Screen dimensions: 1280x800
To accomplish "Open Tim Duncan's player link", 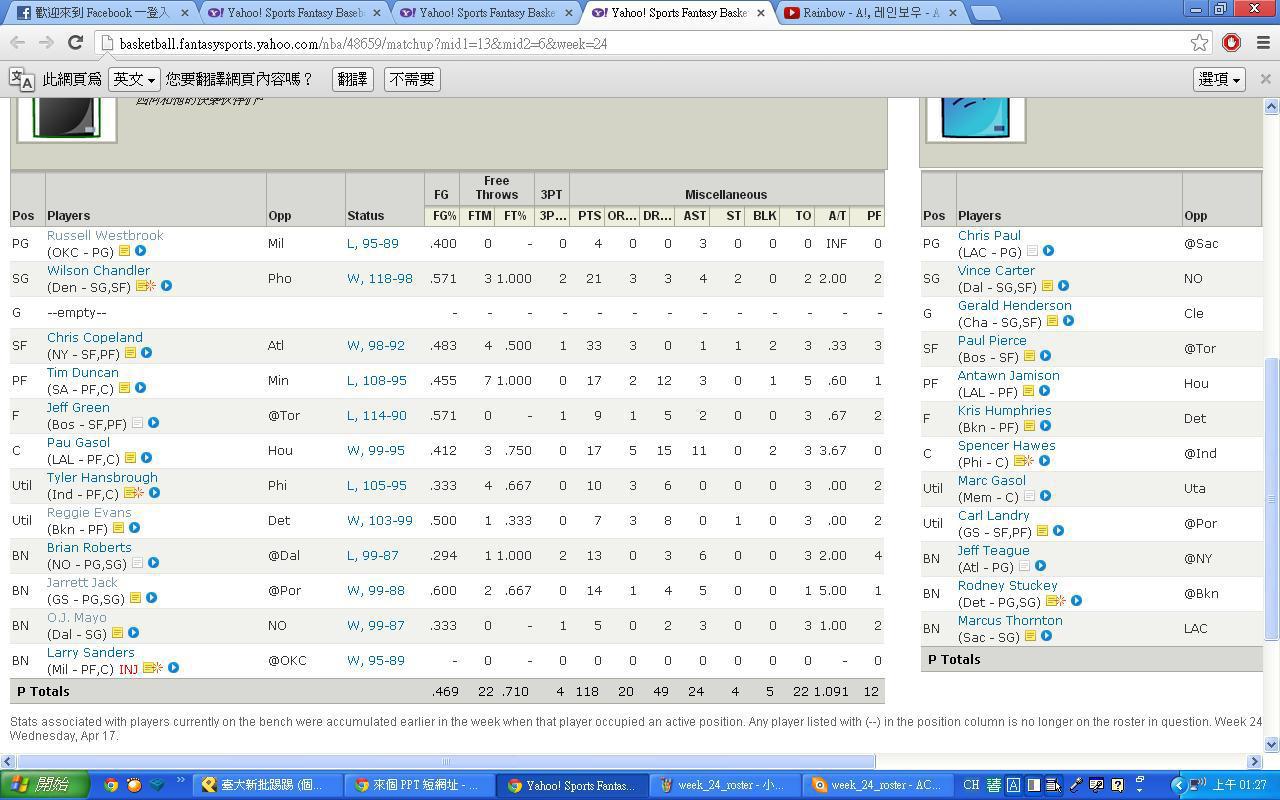I will (x=83, y=373).
